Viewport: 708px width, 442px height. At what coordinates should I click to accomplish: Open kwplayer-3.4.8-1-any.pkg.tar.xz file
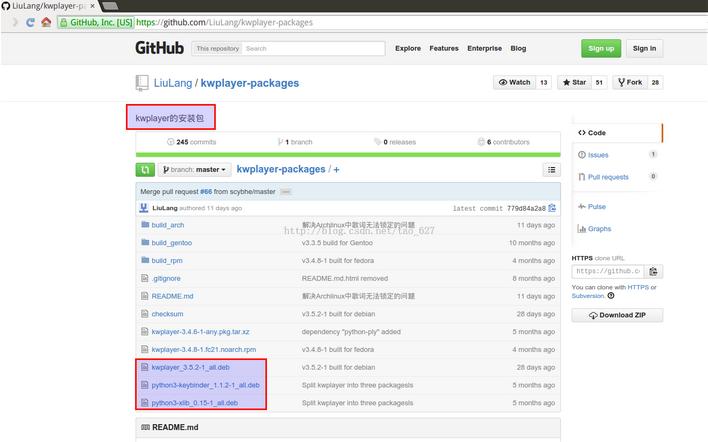200,331
